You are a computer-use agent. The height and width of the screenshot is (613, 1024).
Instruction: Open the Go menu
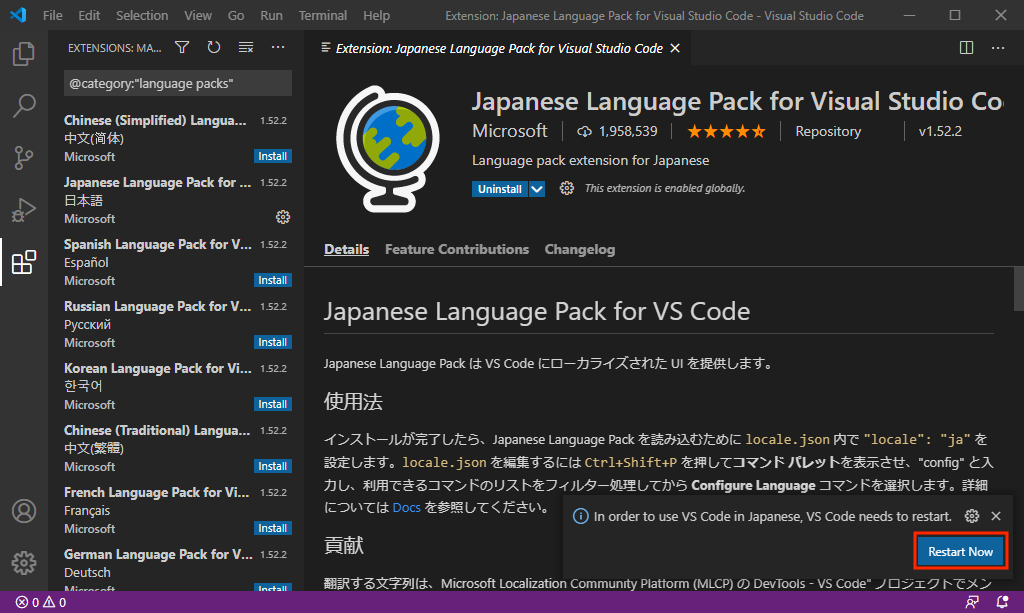[x=236, y=16]
